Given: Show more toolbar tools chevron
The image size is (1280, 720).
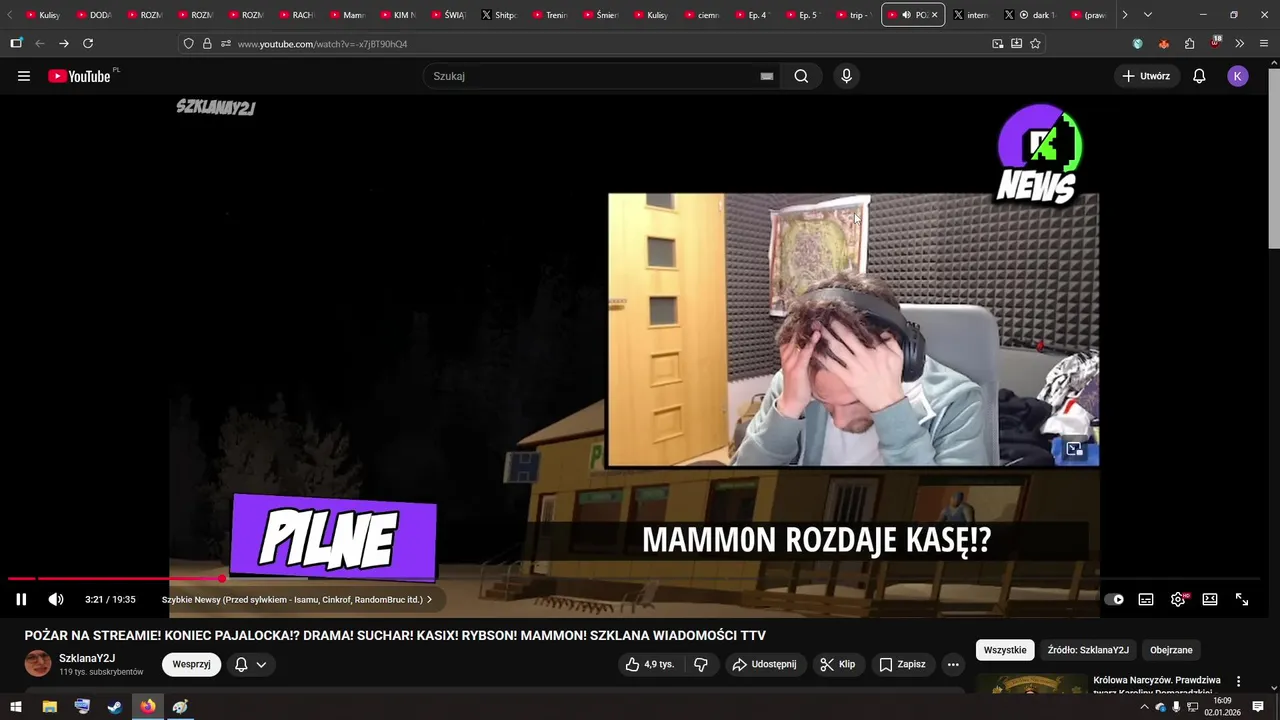Looking at the screenshot, I should [1239, 44].
